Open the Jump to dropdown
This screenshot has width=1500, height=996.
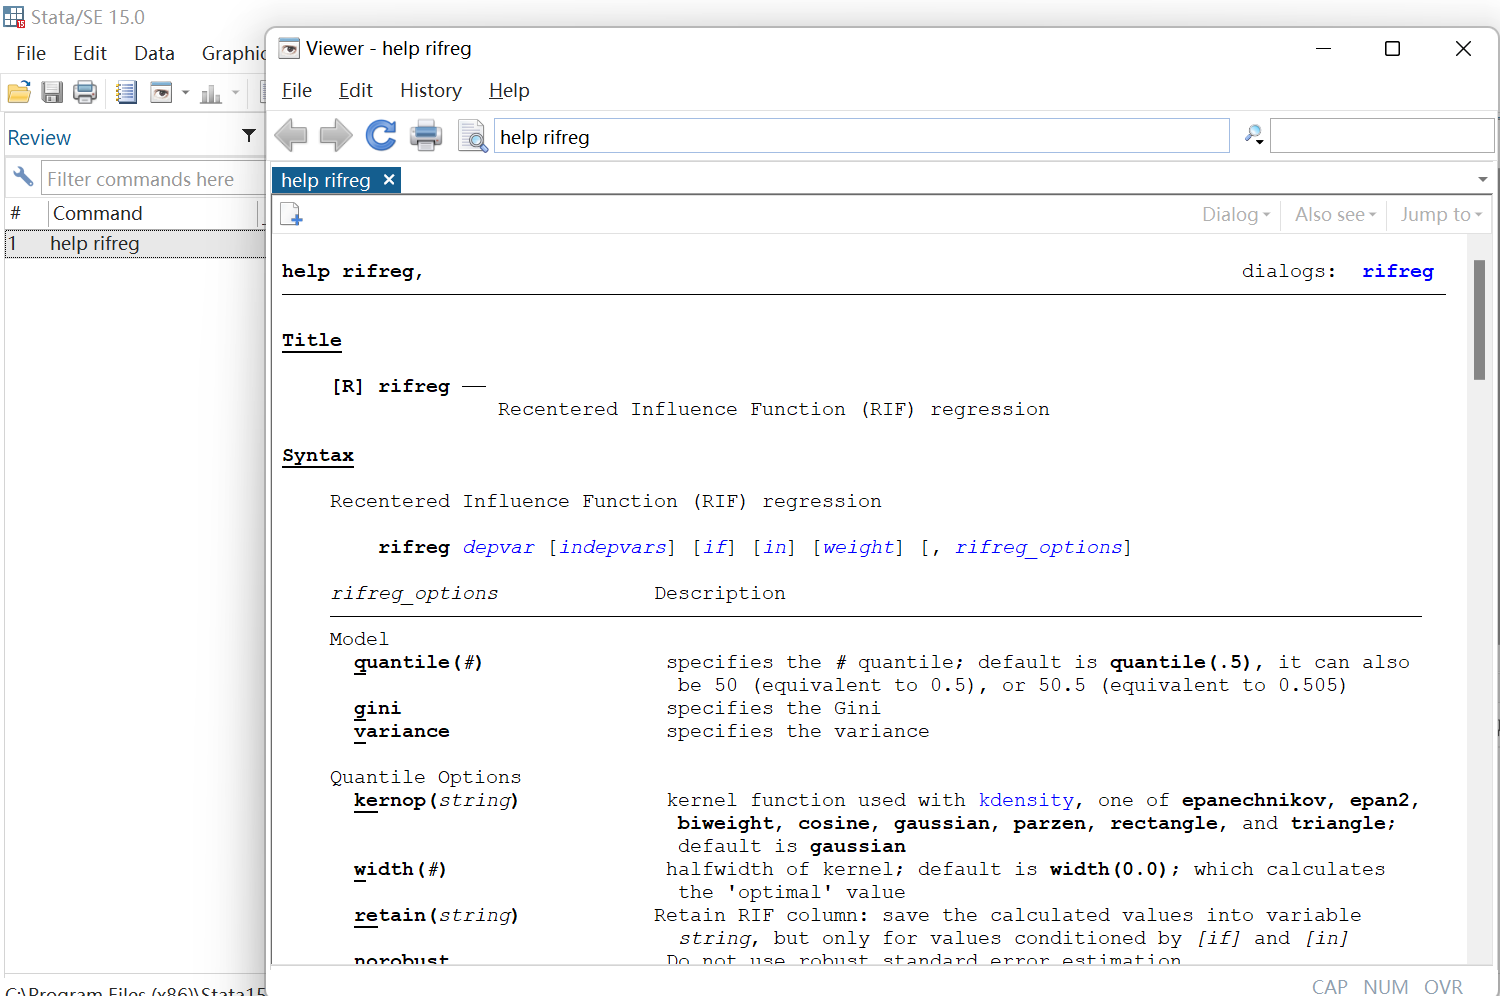tap(1440, 214)
